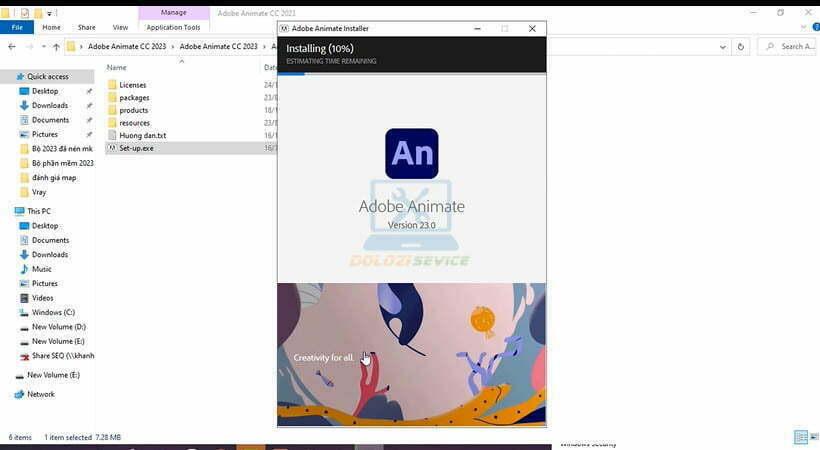Open the Share SEO network drive
Viewport: 820px width, 450px height.
[x=63, y=355]
